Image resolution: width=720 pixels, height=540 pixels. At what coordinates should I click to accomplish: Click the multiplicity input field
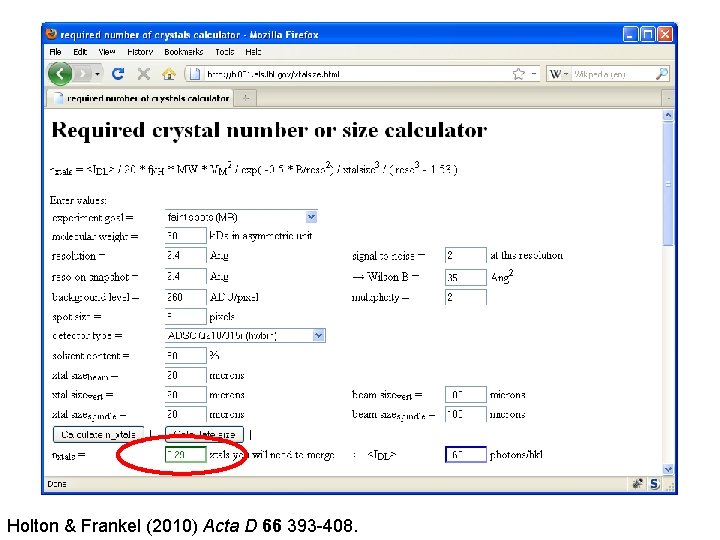[466, 297]
